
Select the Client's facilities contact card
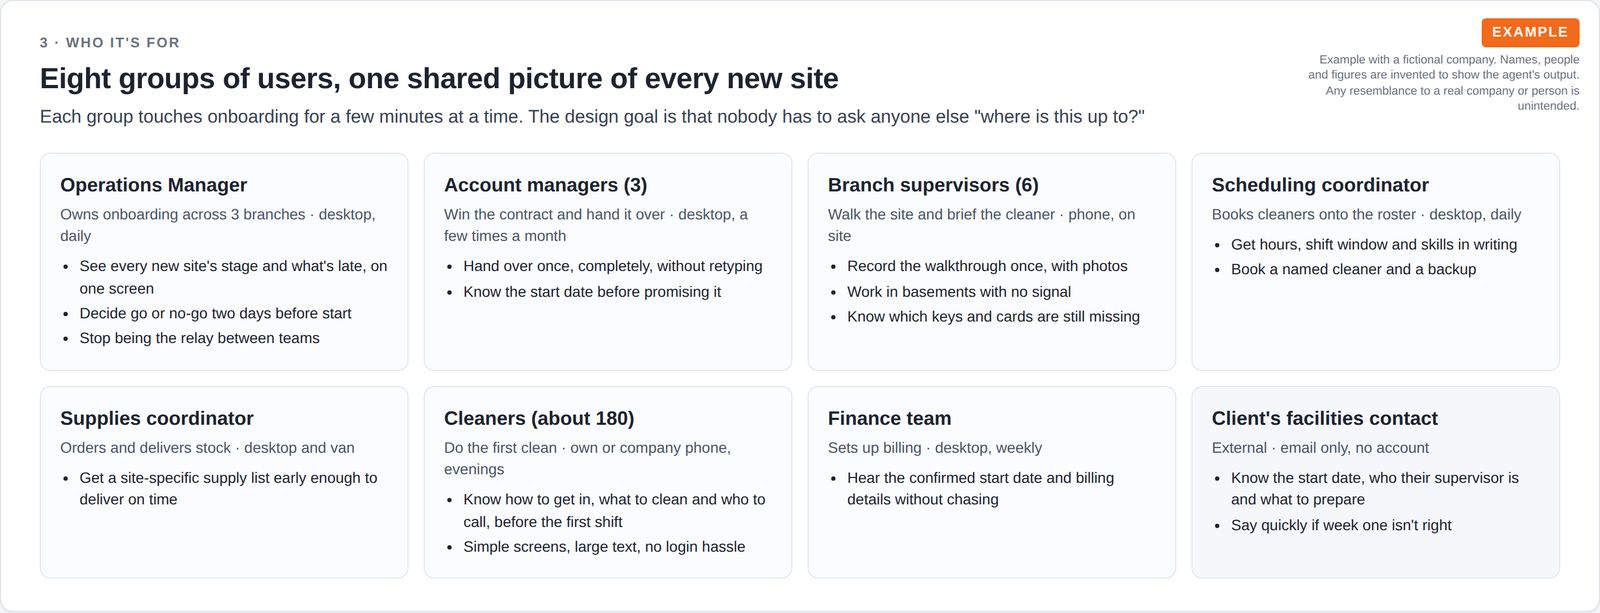pyautogui.click(x=1375, y=482)
